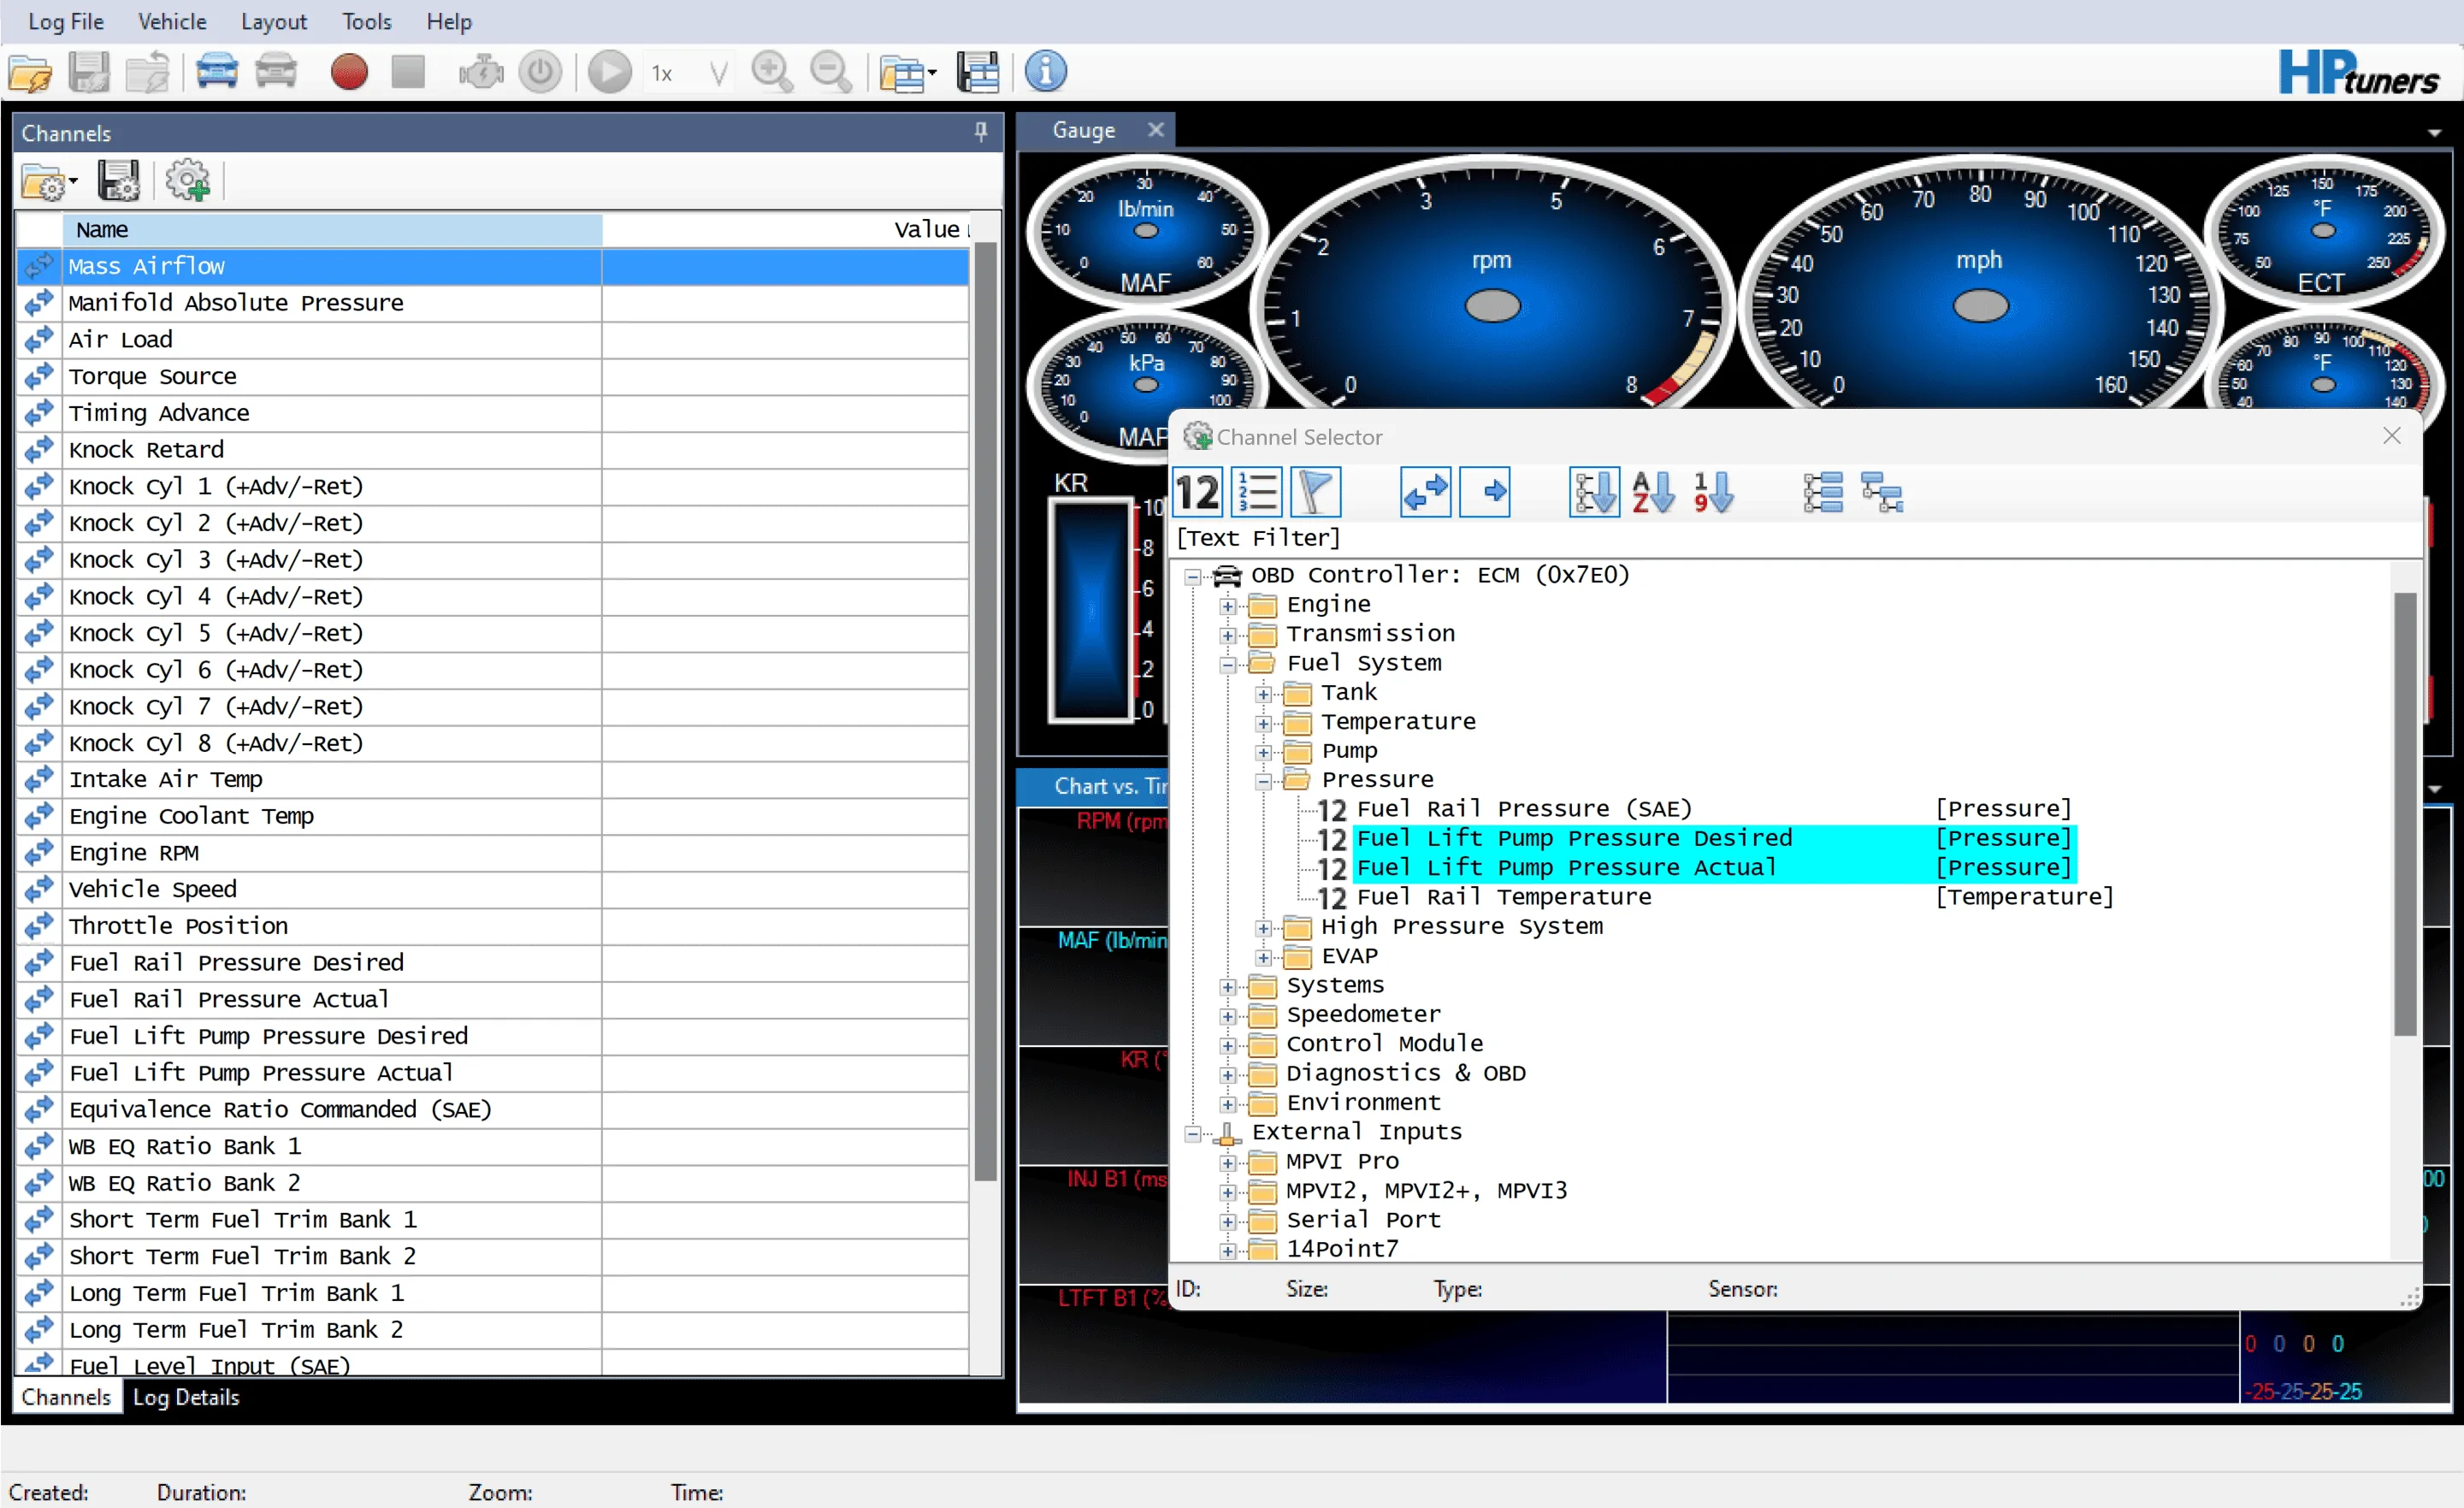2464x1508 pixels.
Task: Click the Play log playback button
Action: click(x=610, y=72)
